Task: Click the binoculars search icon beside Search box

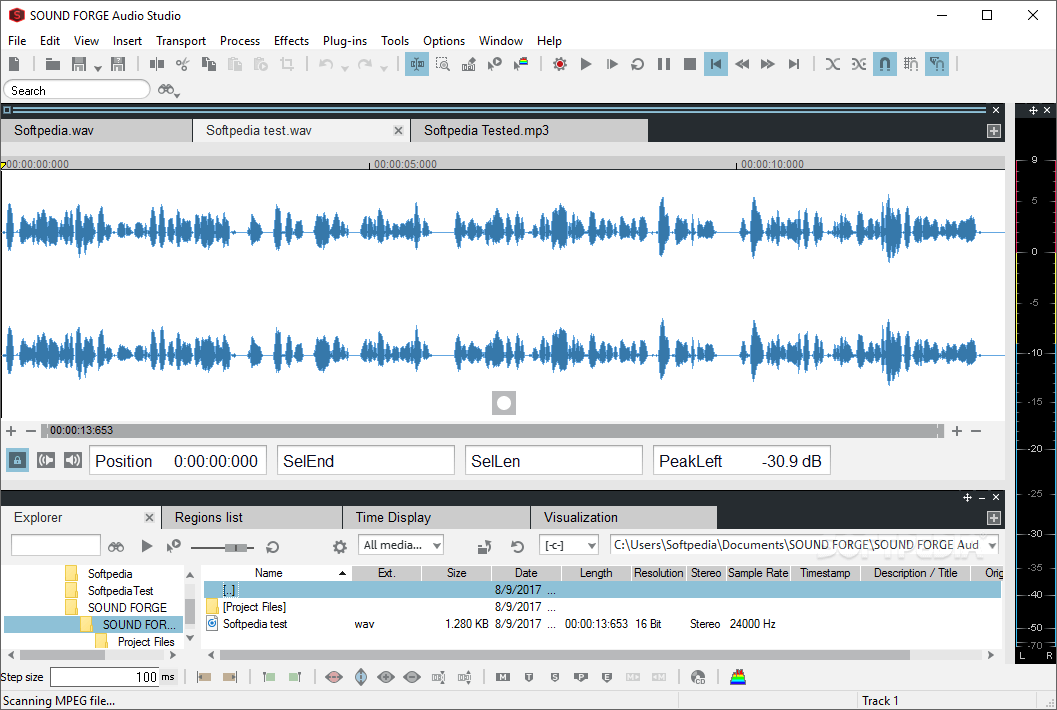Action: 166,90
